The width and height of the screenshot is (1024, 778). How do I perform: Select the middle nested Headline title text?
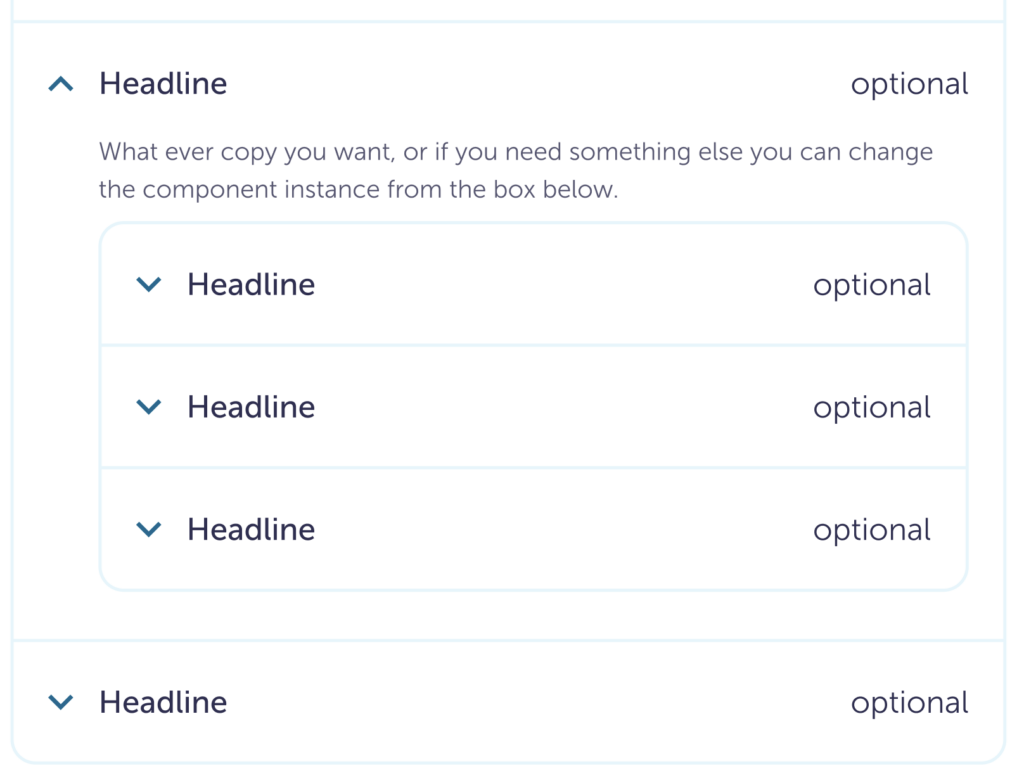251,407
